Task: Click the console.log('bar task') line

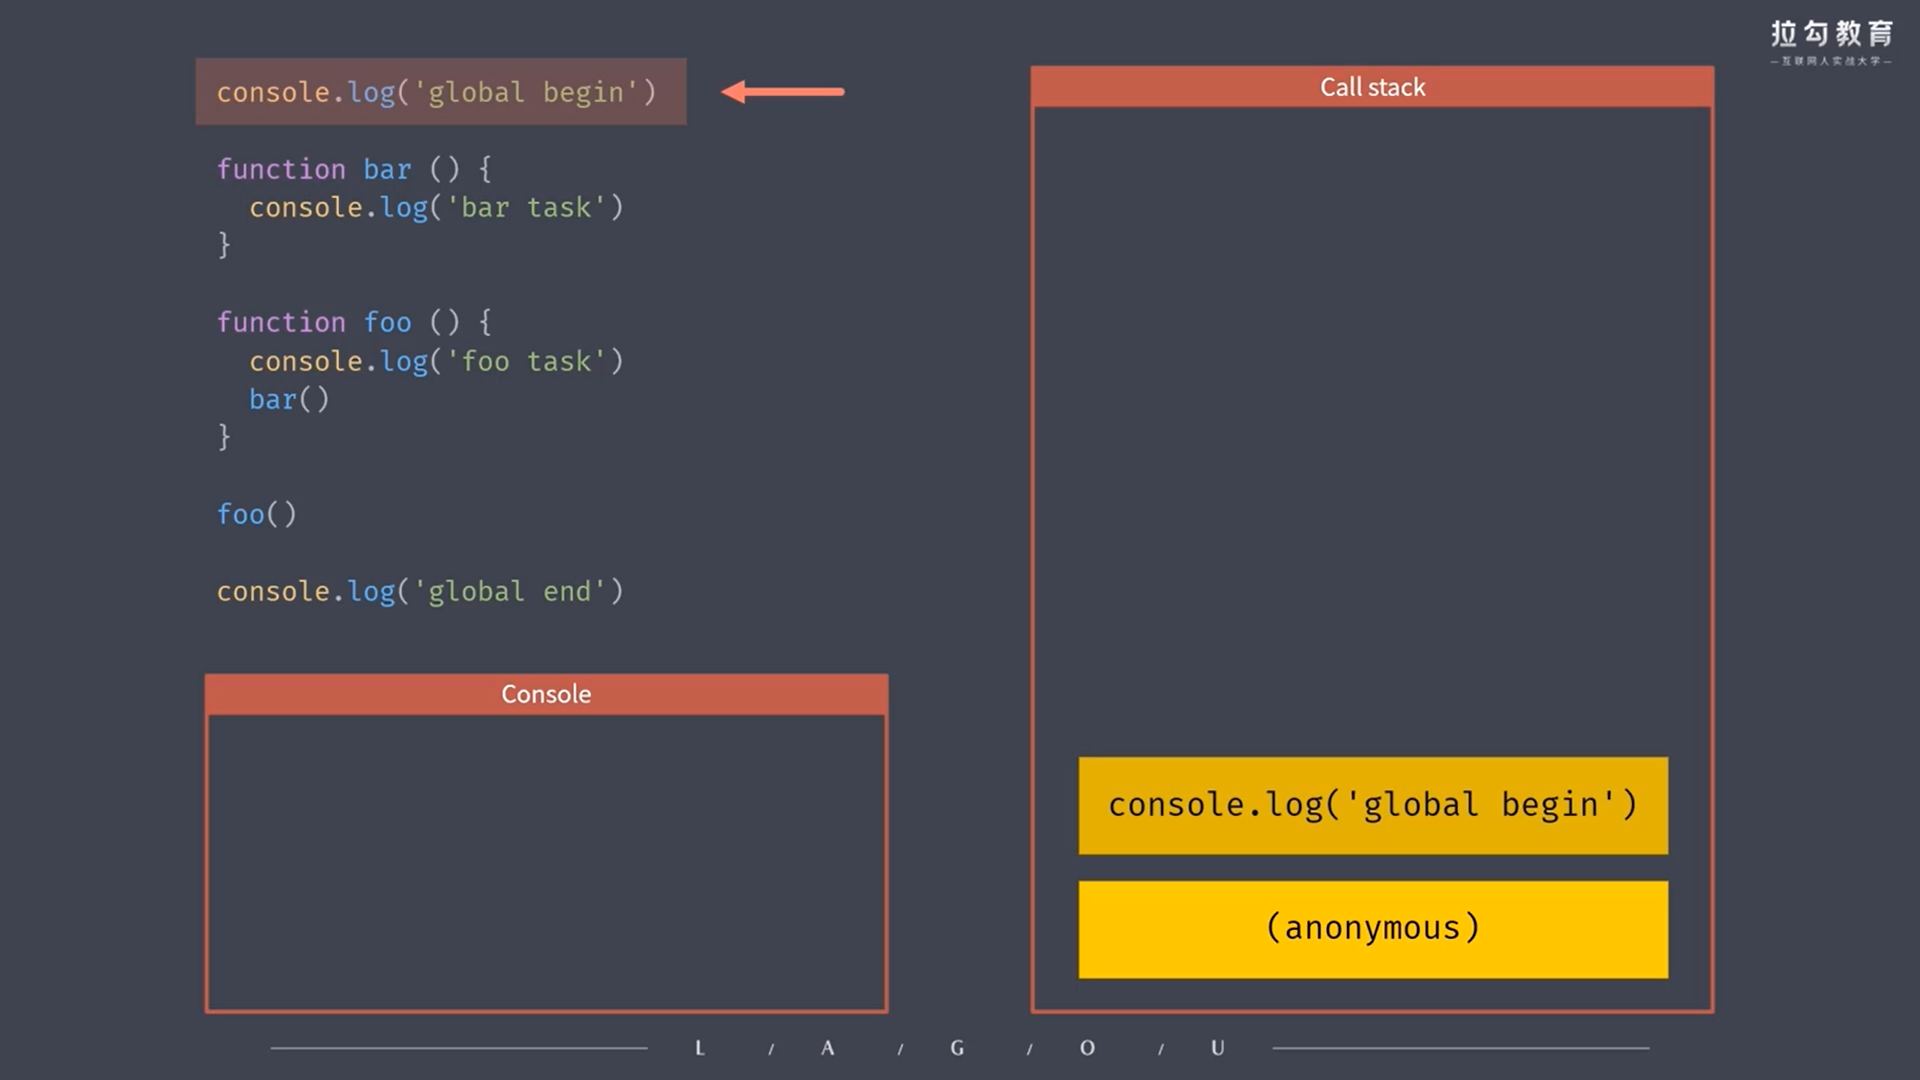Action: [436, 208]
